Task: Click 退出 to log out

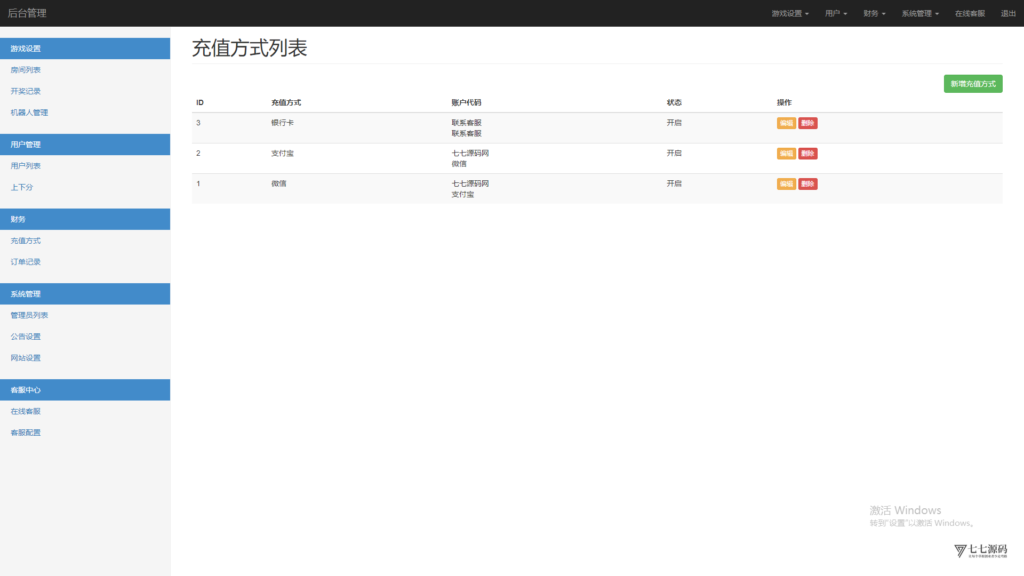Action: 1008,14
